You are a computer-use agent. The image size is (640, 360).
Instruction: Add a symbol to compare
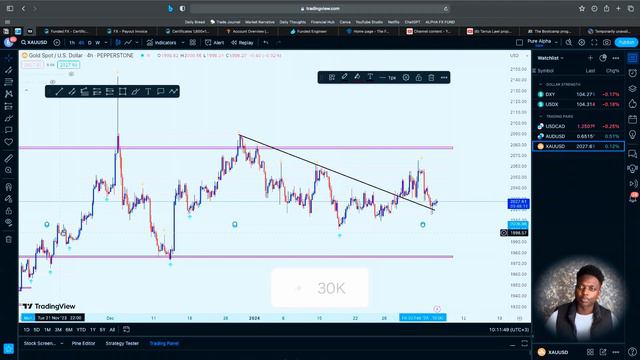point(57,42)
